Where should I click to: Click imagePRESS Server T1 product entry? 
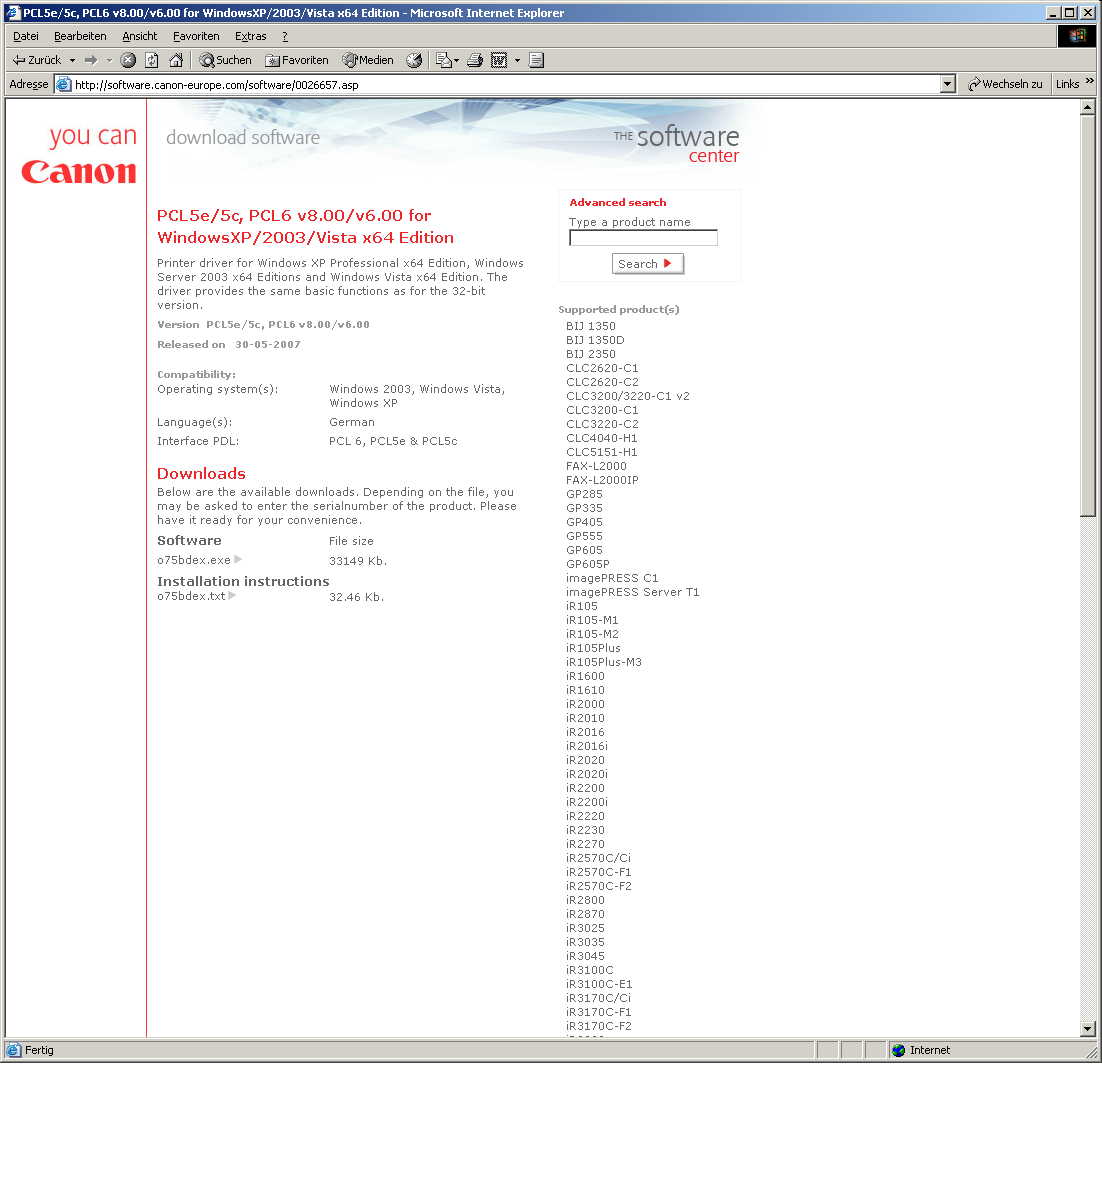click(x=633, y=592)
